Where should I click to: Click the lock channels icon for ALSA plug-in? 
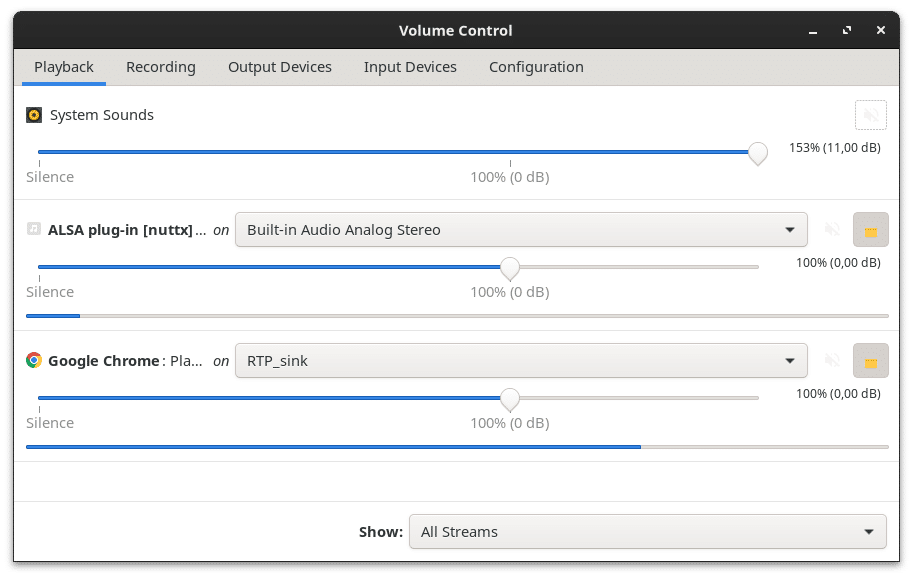tap(870, 229)
